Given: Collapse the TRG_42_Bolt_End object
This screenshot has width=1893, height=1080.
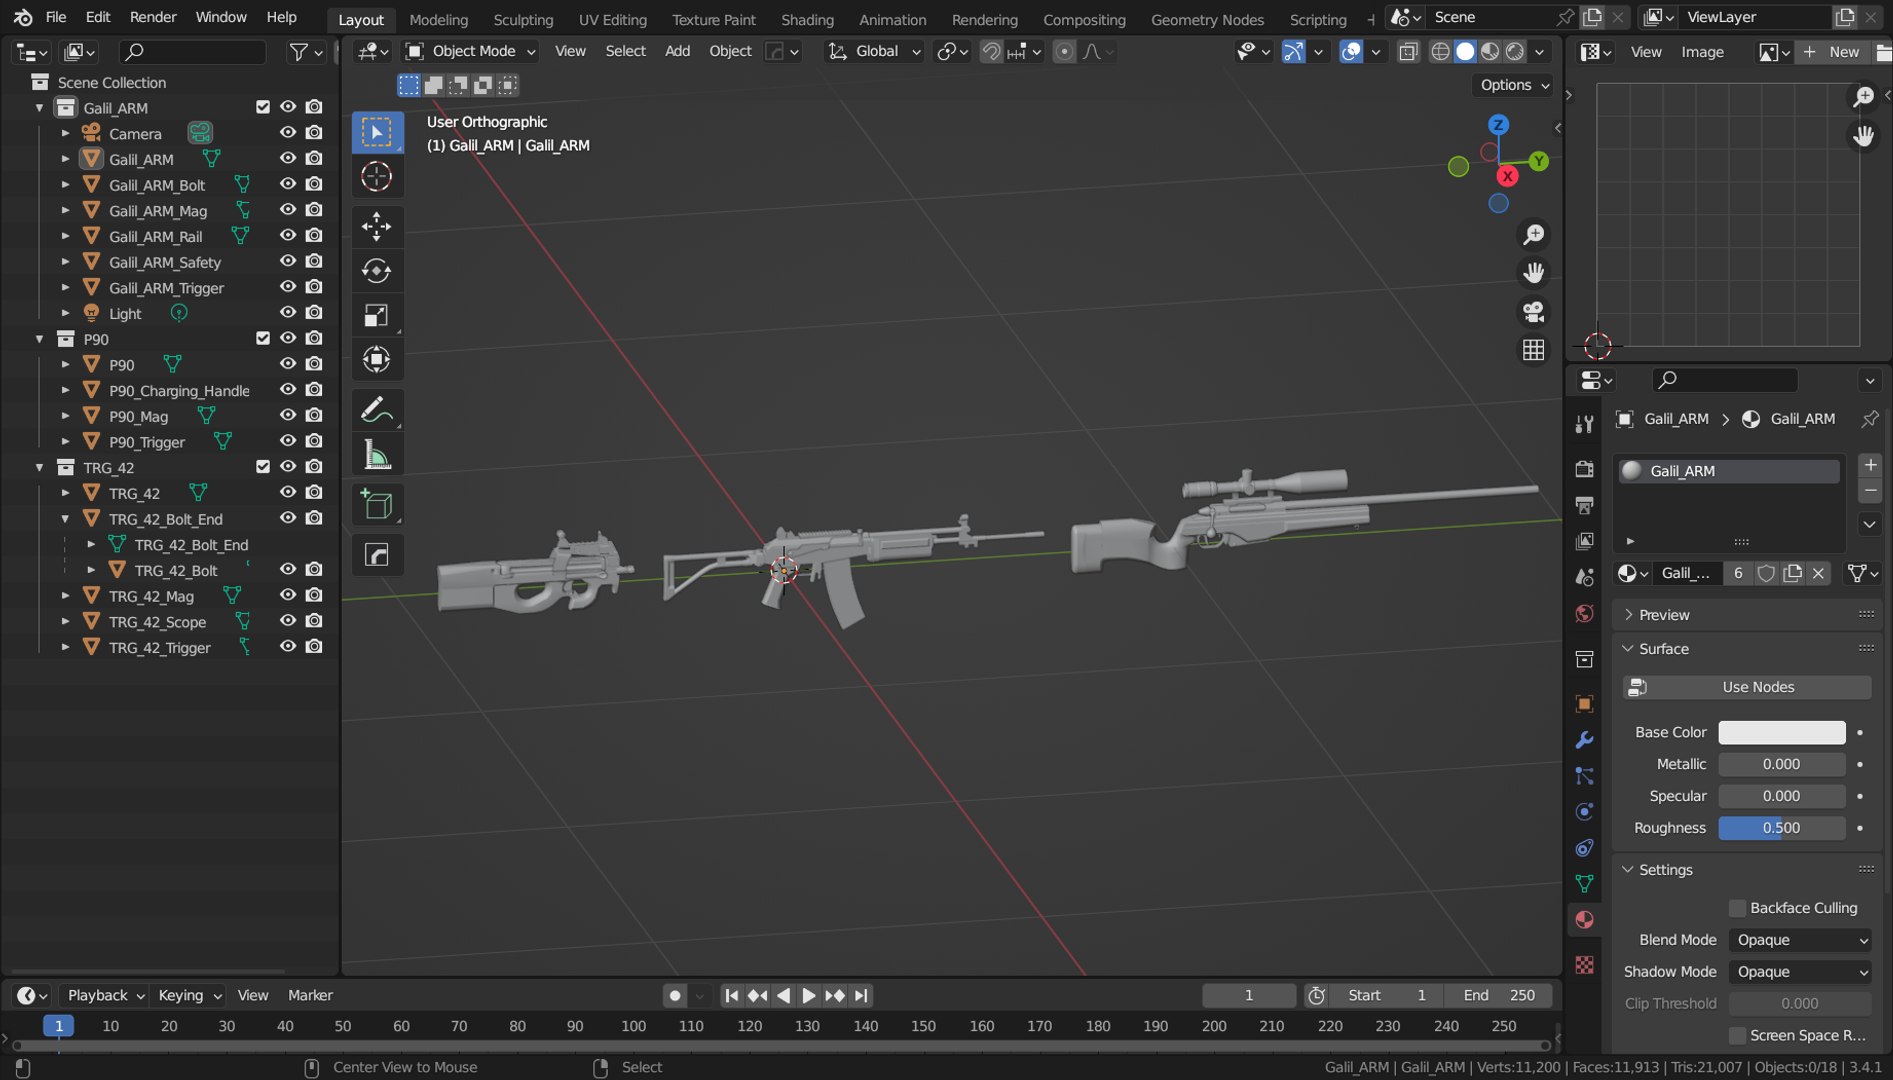Looking at the screenshot, I should (65, 519).
